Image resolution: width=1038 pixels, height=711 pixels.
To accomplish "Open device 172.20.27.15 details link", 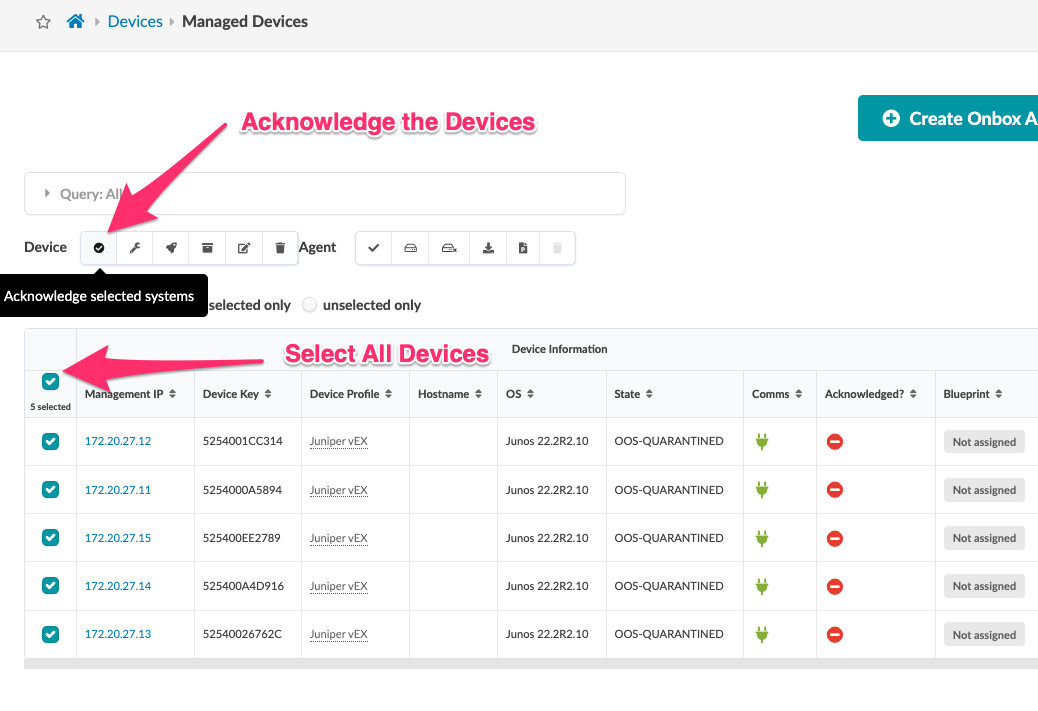I will tap(117, 537).
